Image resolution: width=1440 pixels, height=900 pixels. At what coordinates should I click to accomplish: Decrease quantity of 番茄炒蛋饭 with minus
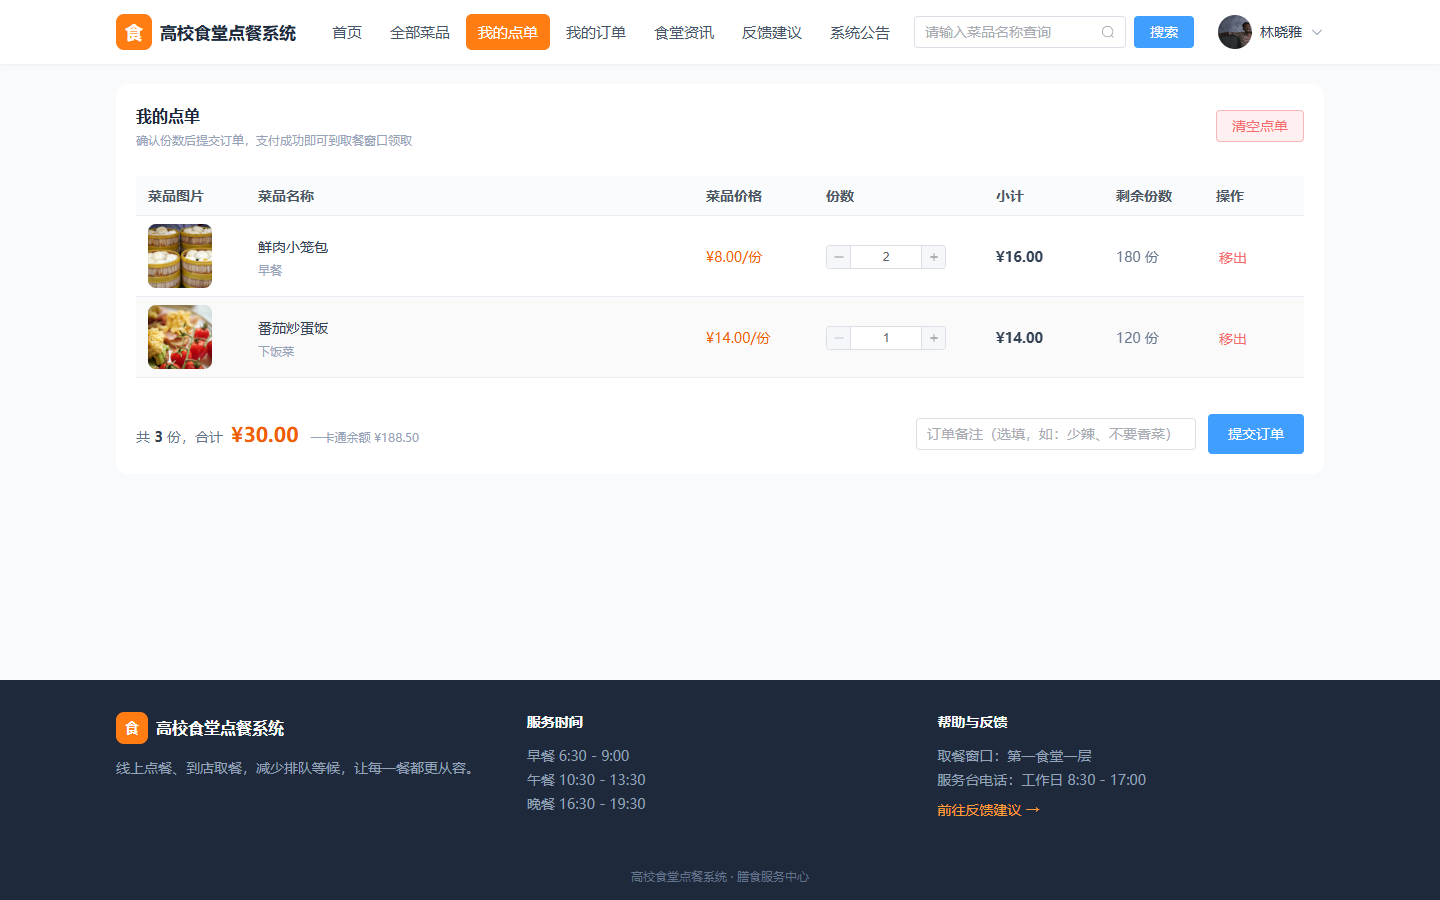[x=839, y=338]
